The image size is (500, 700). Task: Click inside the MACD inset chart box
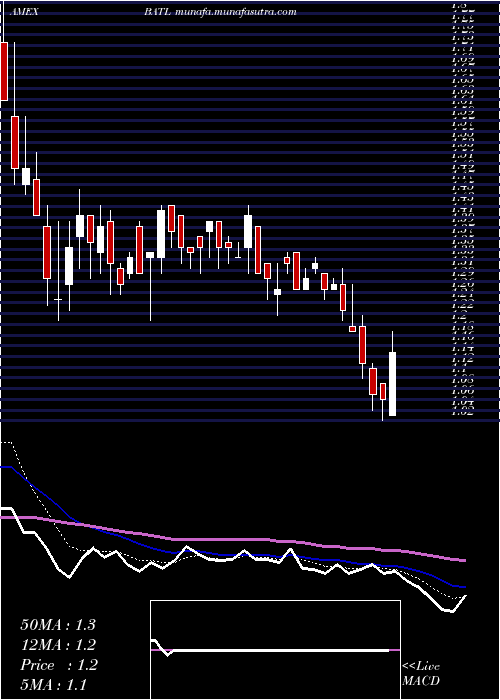[275, 650]
